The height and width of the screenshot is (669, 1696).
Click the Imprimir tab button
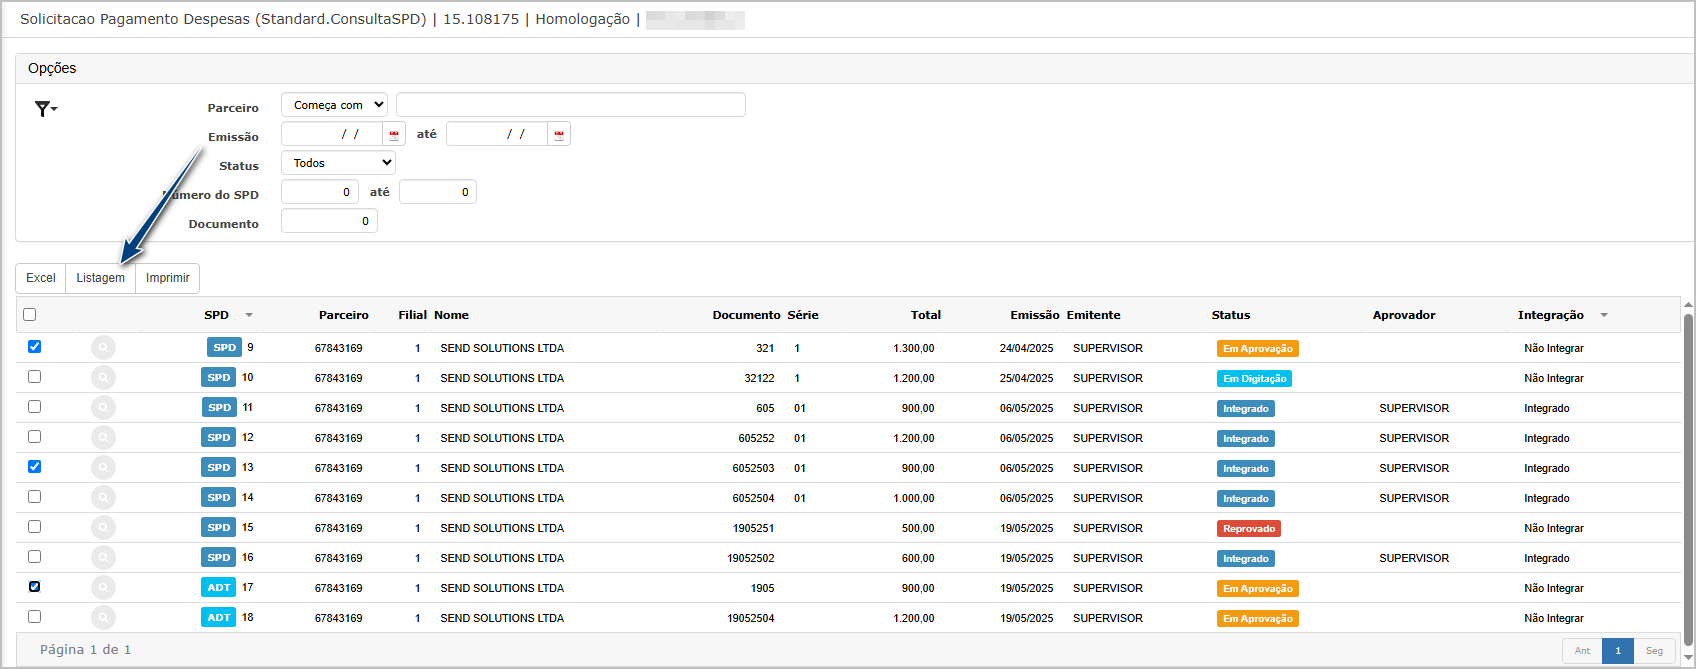168,278
